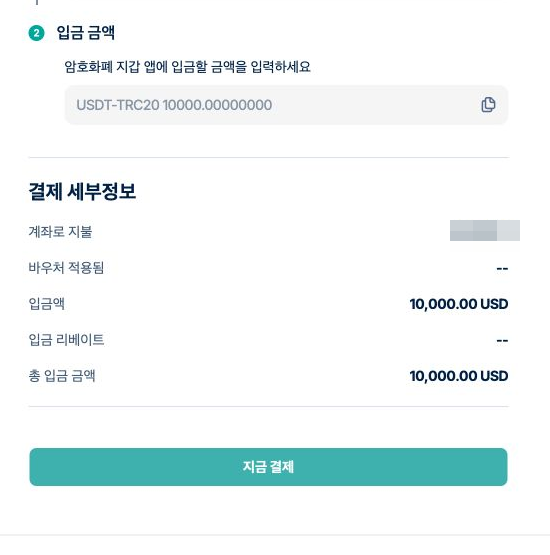550x555 pixels.
Task: Click the 10,000.00 USD value beside 입금액
Action: click(459, 304)
